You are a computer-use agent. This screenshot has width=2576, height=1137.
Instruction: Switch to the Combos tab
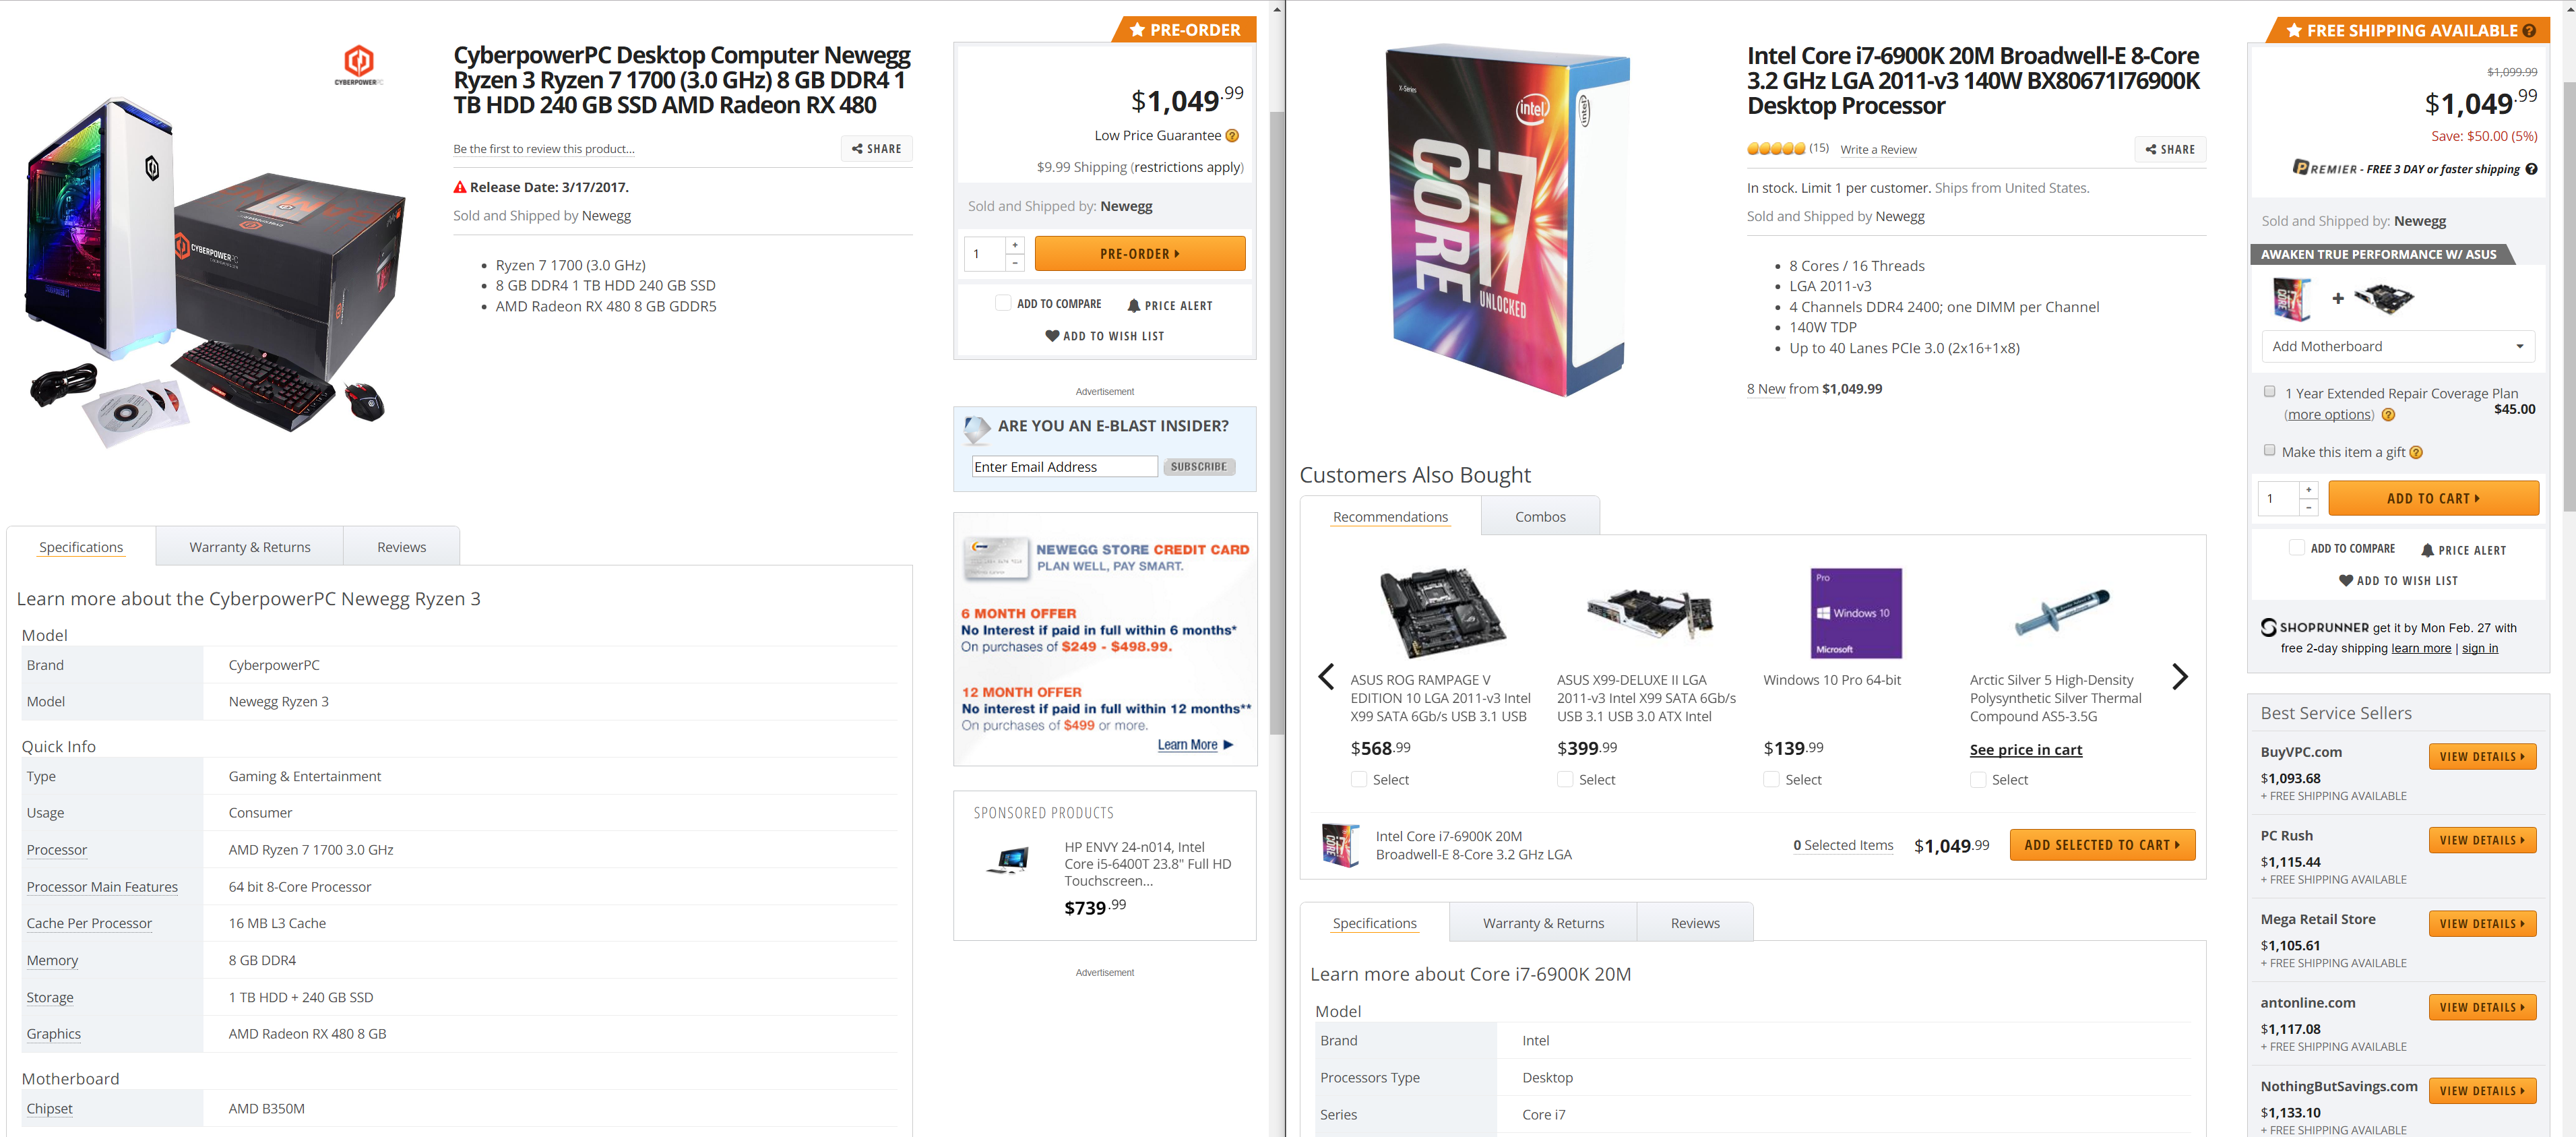pyautogui.click(x=1540, y=517)
